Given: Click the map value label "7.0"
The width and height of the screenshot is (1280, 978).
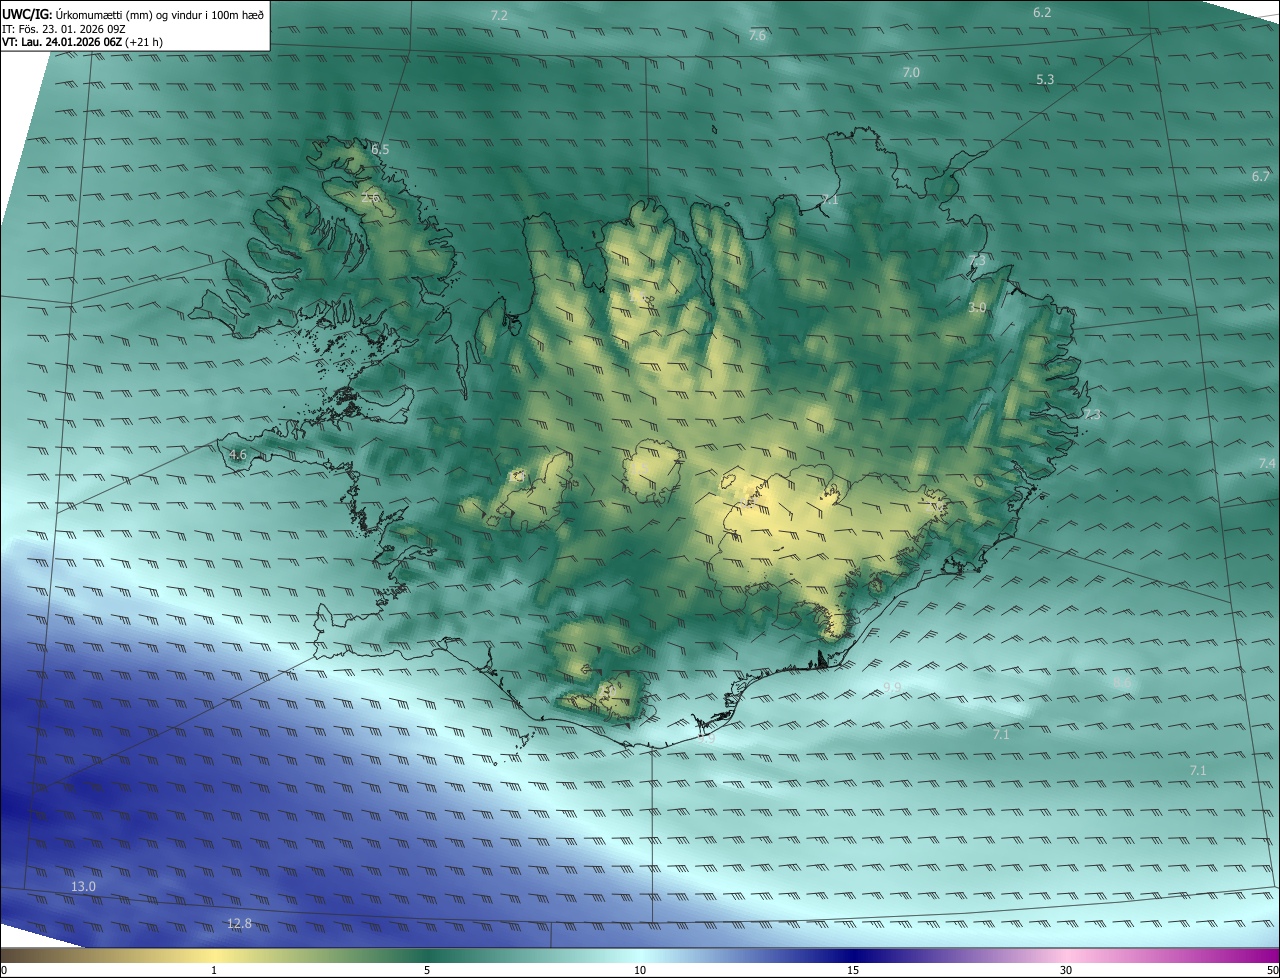Looking at the screenshot, I should pos(911,72).
